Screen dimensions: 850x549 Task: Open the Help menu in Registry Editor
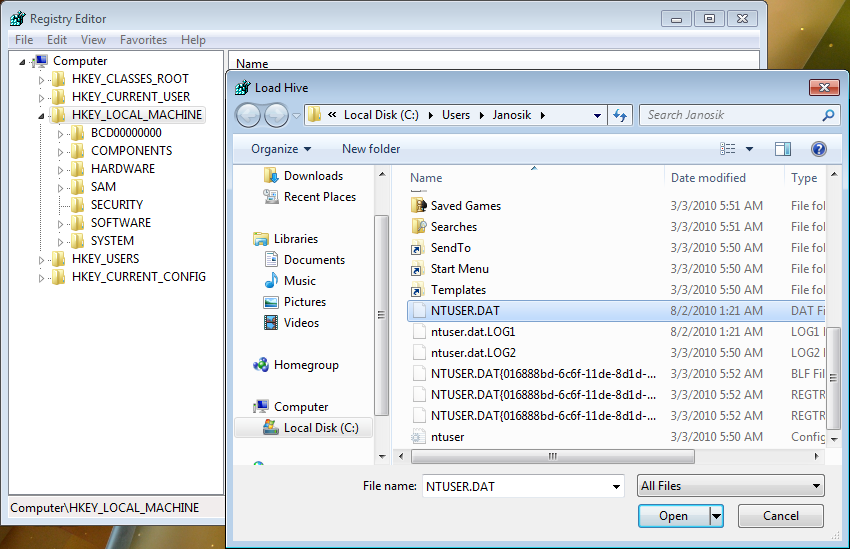pos(193,40)
